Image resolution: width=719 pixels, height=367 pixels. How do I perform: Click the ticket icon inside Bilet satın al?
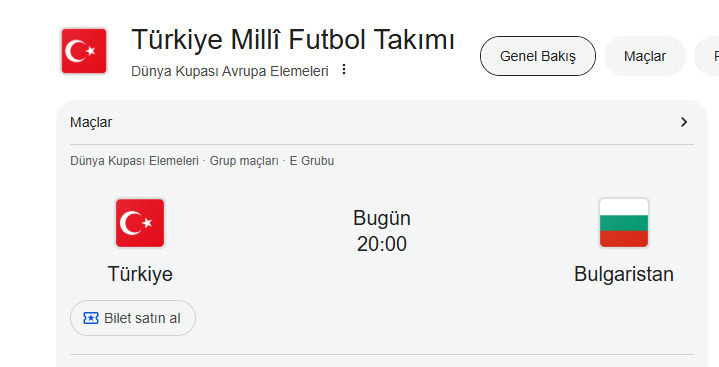(91, 318)
